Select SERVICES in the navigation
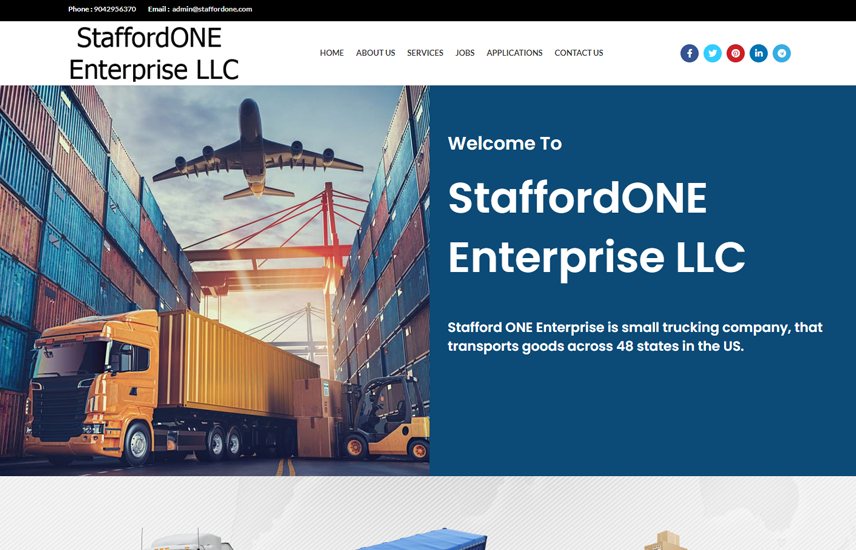856x550 pixels. point(425,53)
